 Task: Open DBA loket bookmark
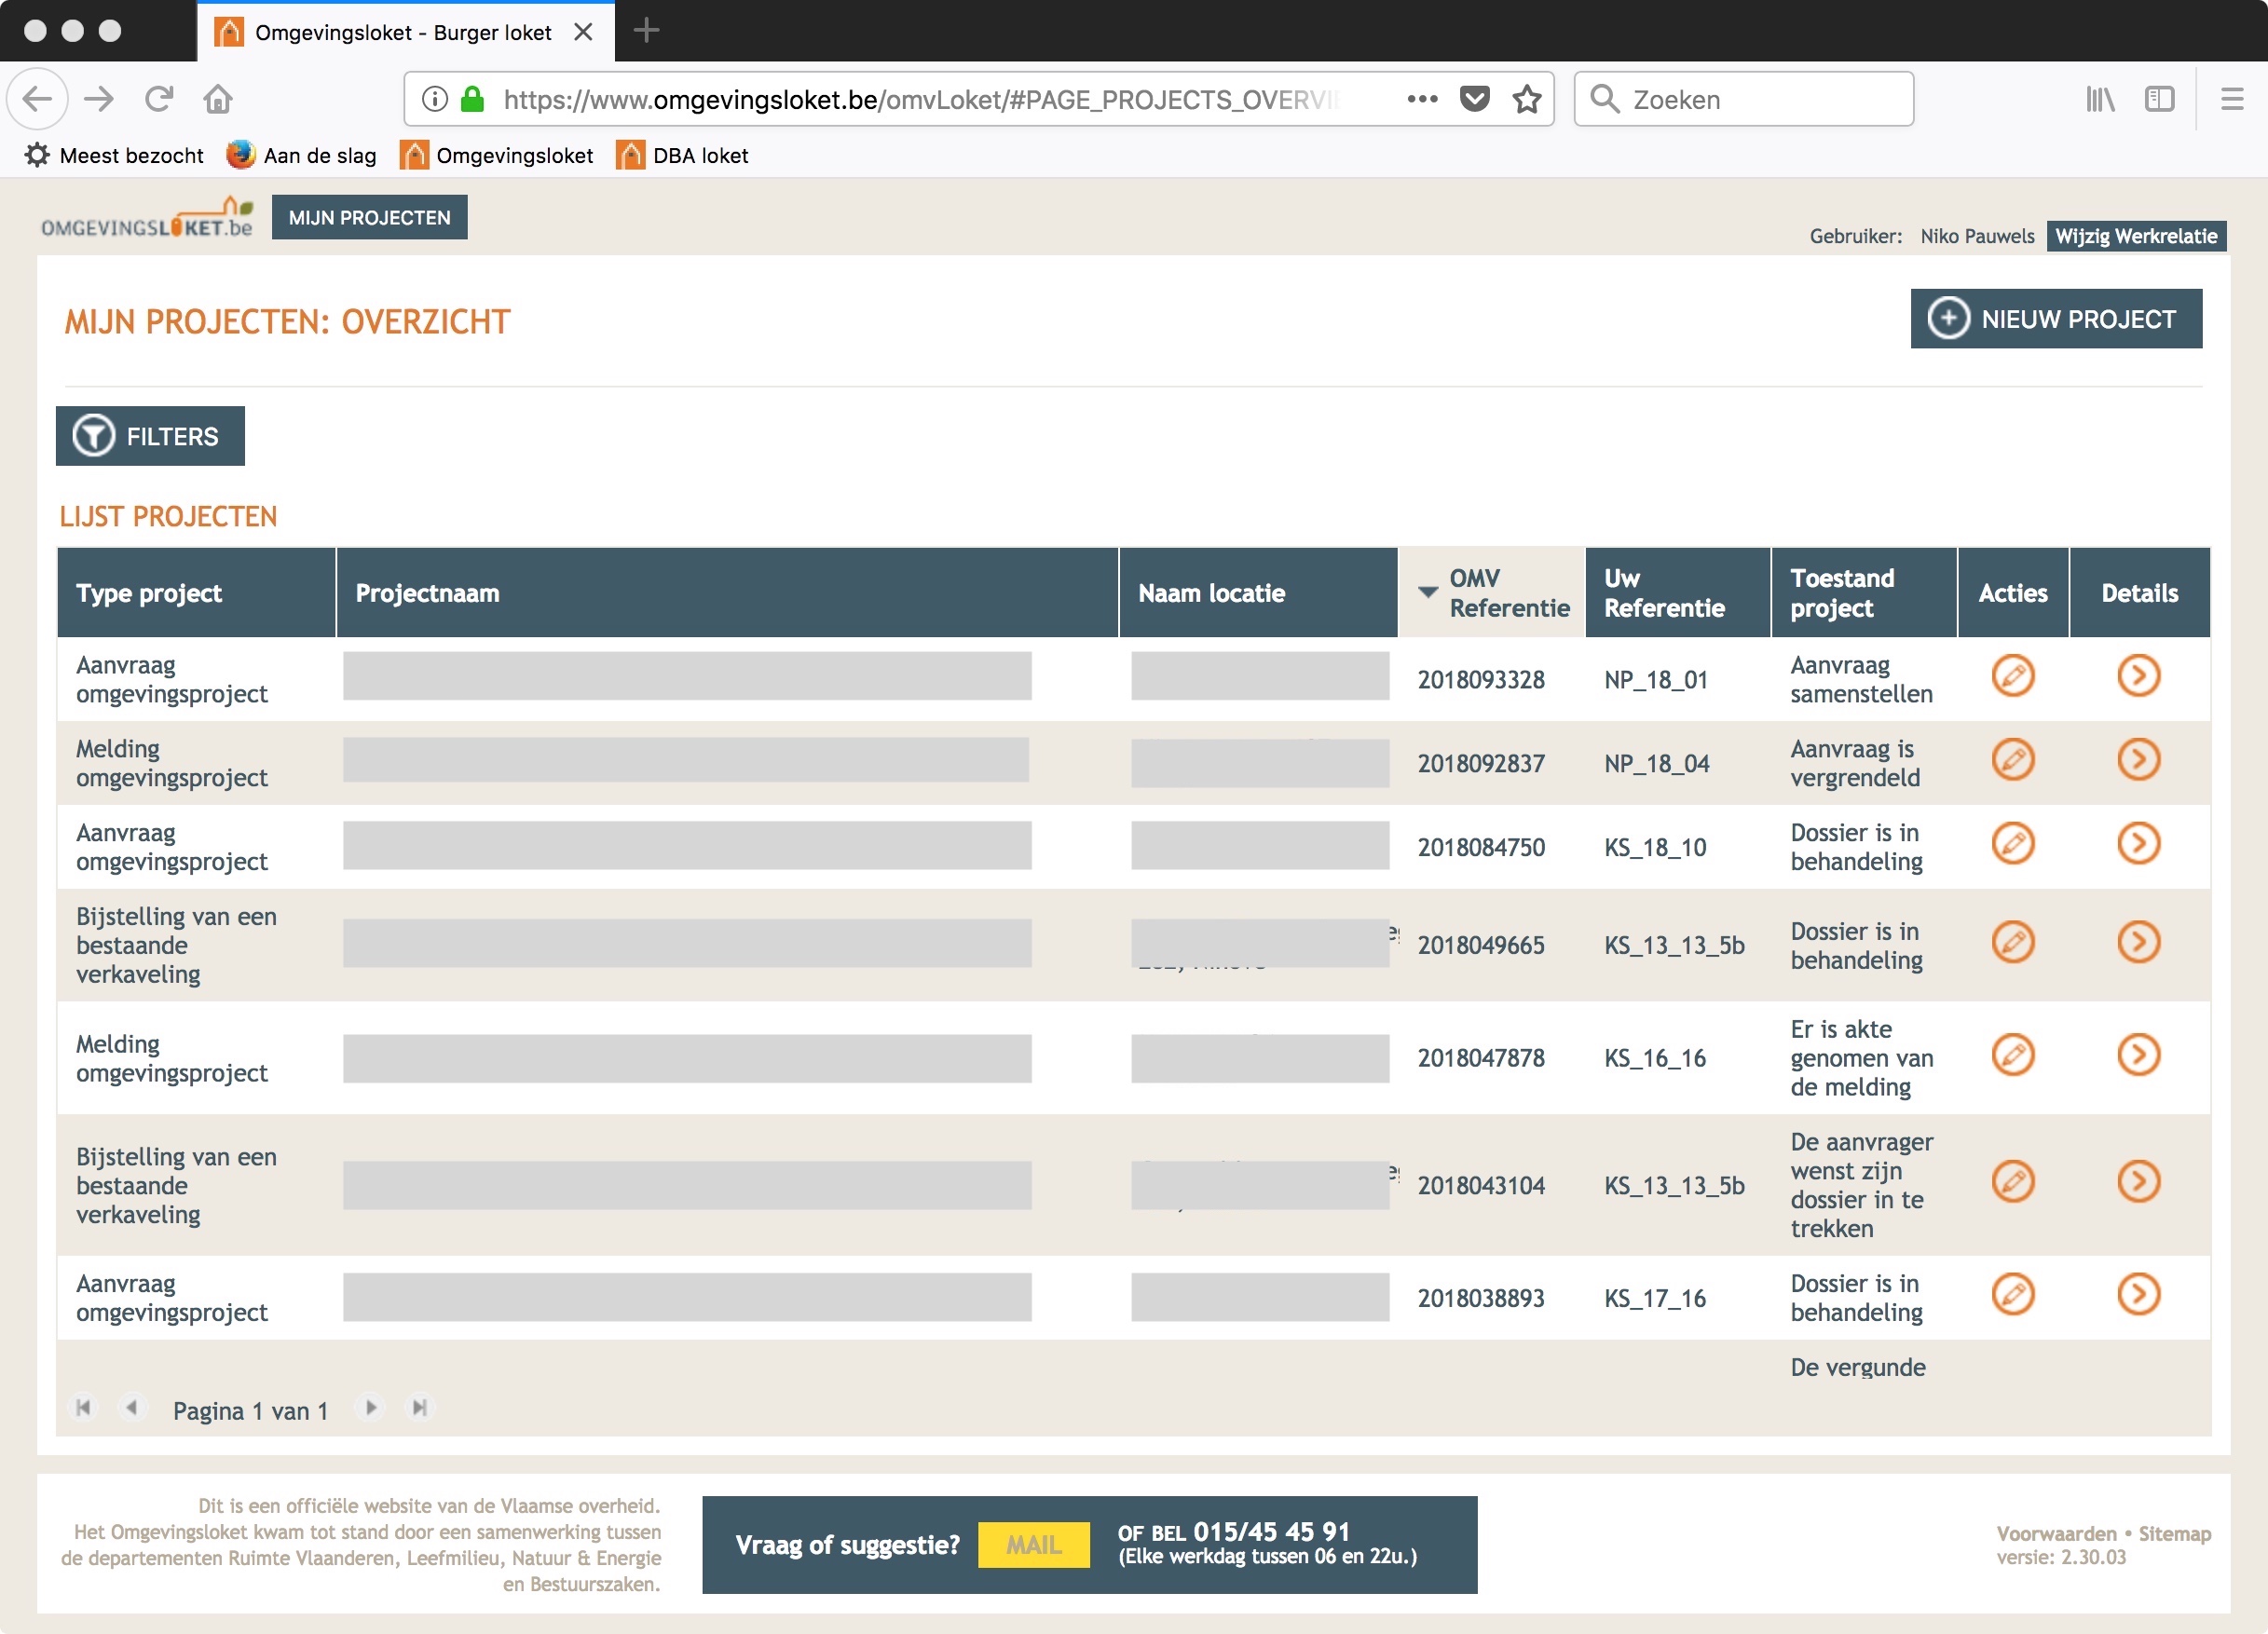(x=682, y=155)
